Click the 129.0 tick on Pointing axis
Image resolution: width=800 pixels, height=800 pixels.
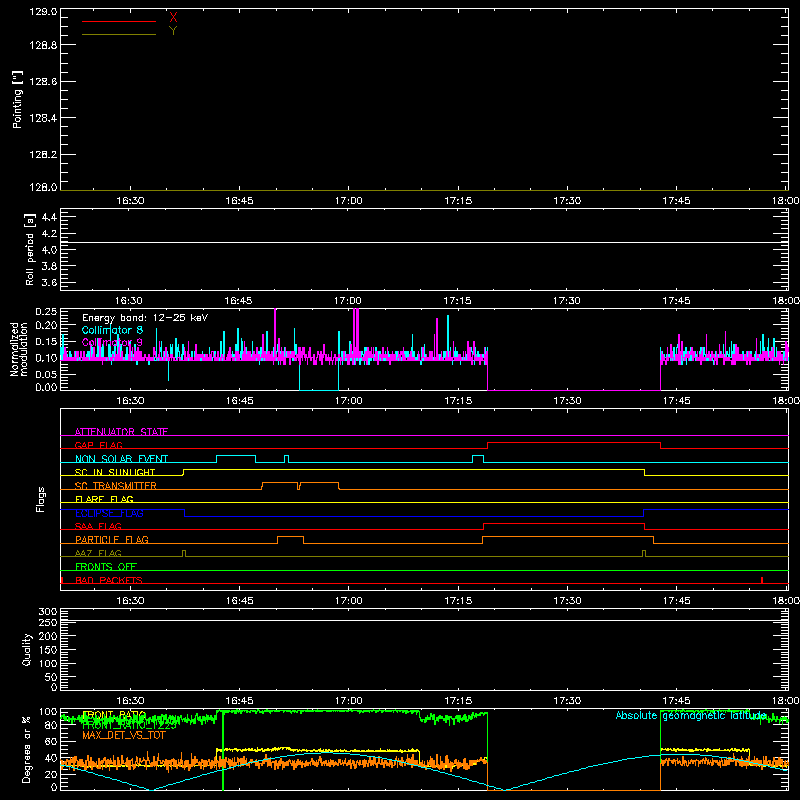click(x=43, y=11)
